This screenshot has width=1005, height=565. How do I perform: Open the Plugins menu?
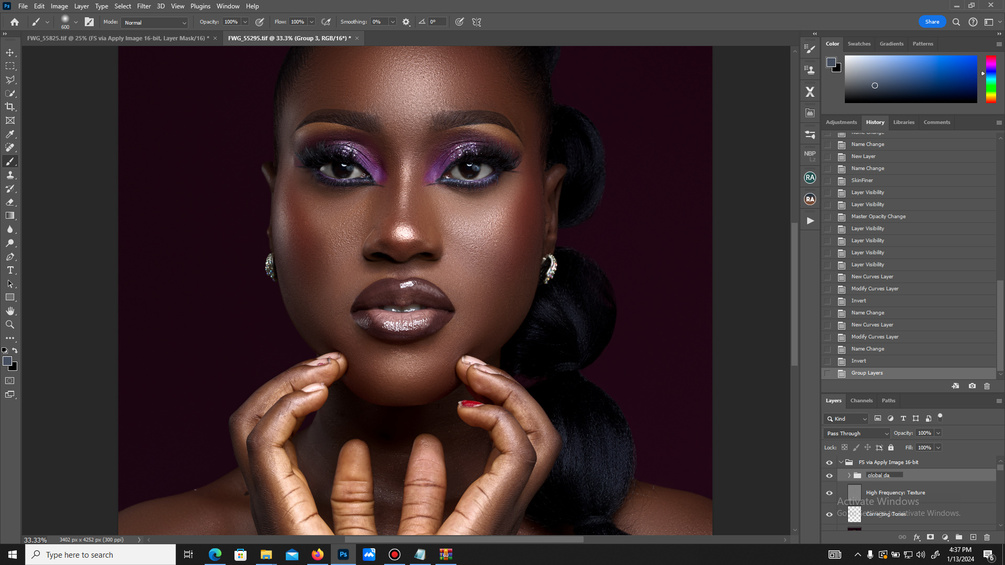(x=200, y=6)
